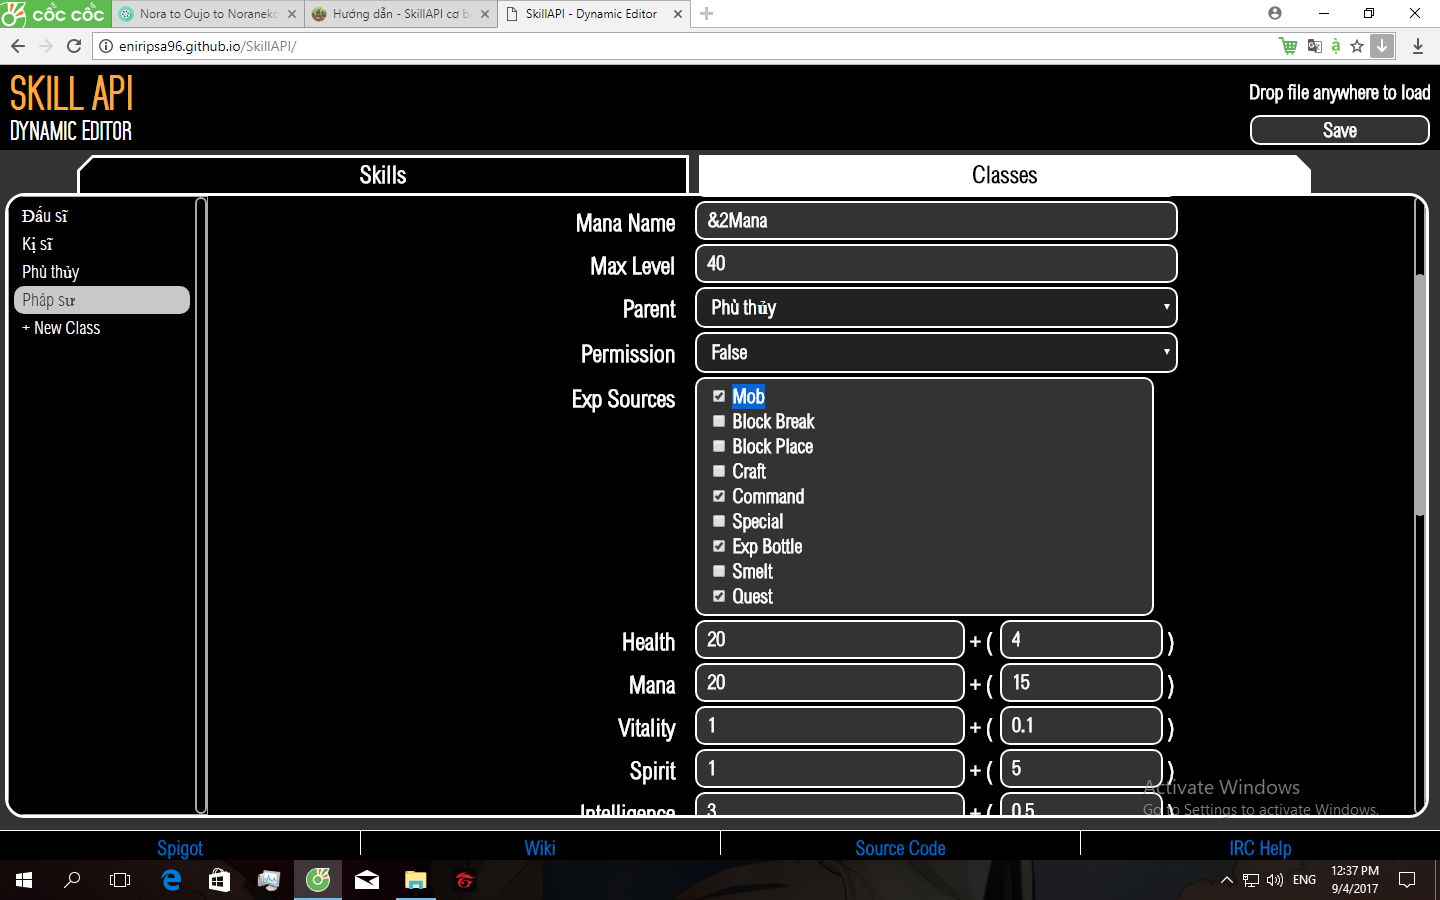Uncheck the Command exp source

click(718, 496)
